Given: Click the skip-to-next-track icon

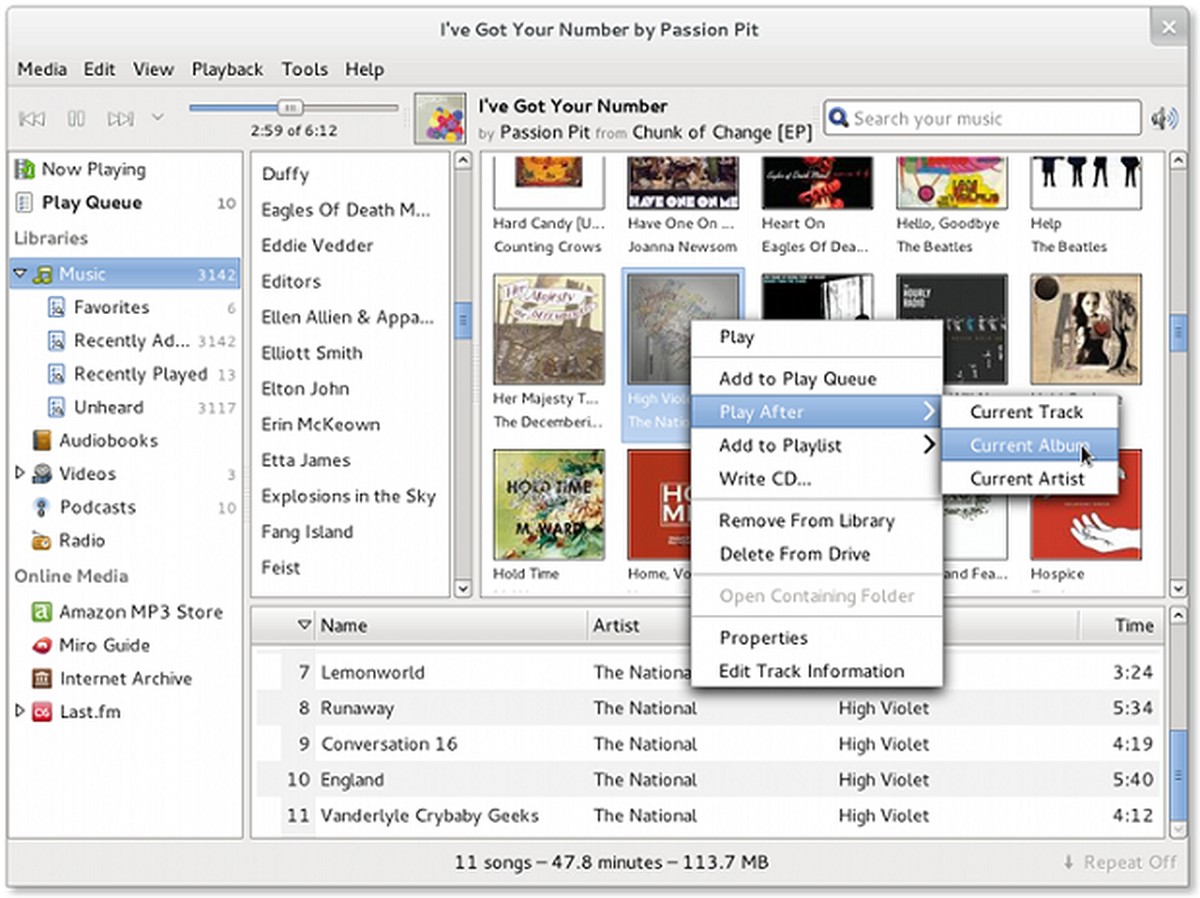Looking at the screenshot, I should [x=120, y=117].
